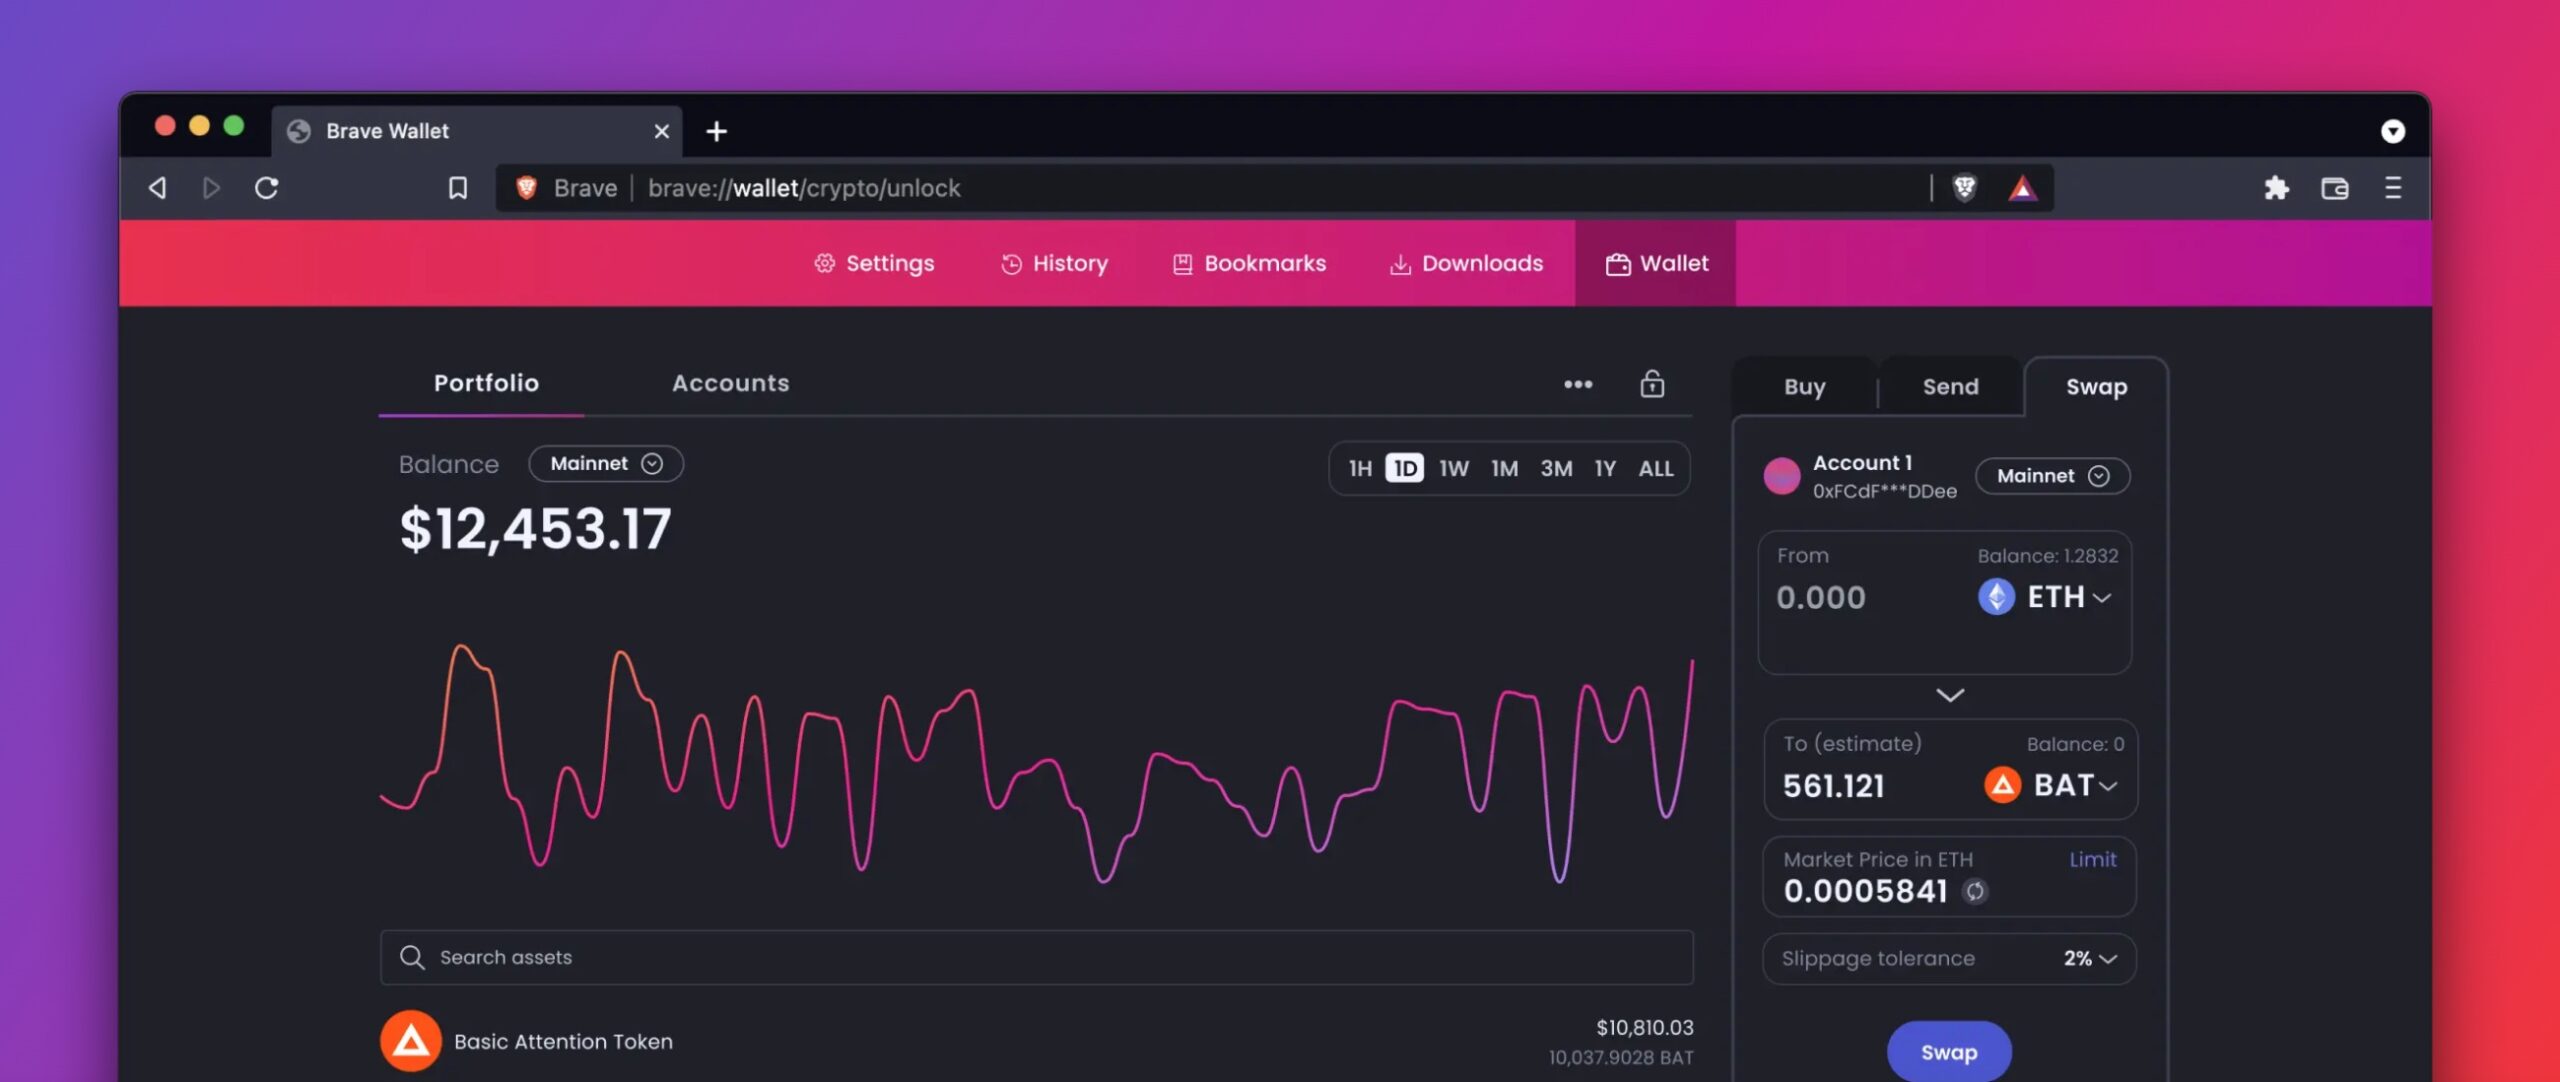Select the ALL chart timeframe

coord(1655,468)
